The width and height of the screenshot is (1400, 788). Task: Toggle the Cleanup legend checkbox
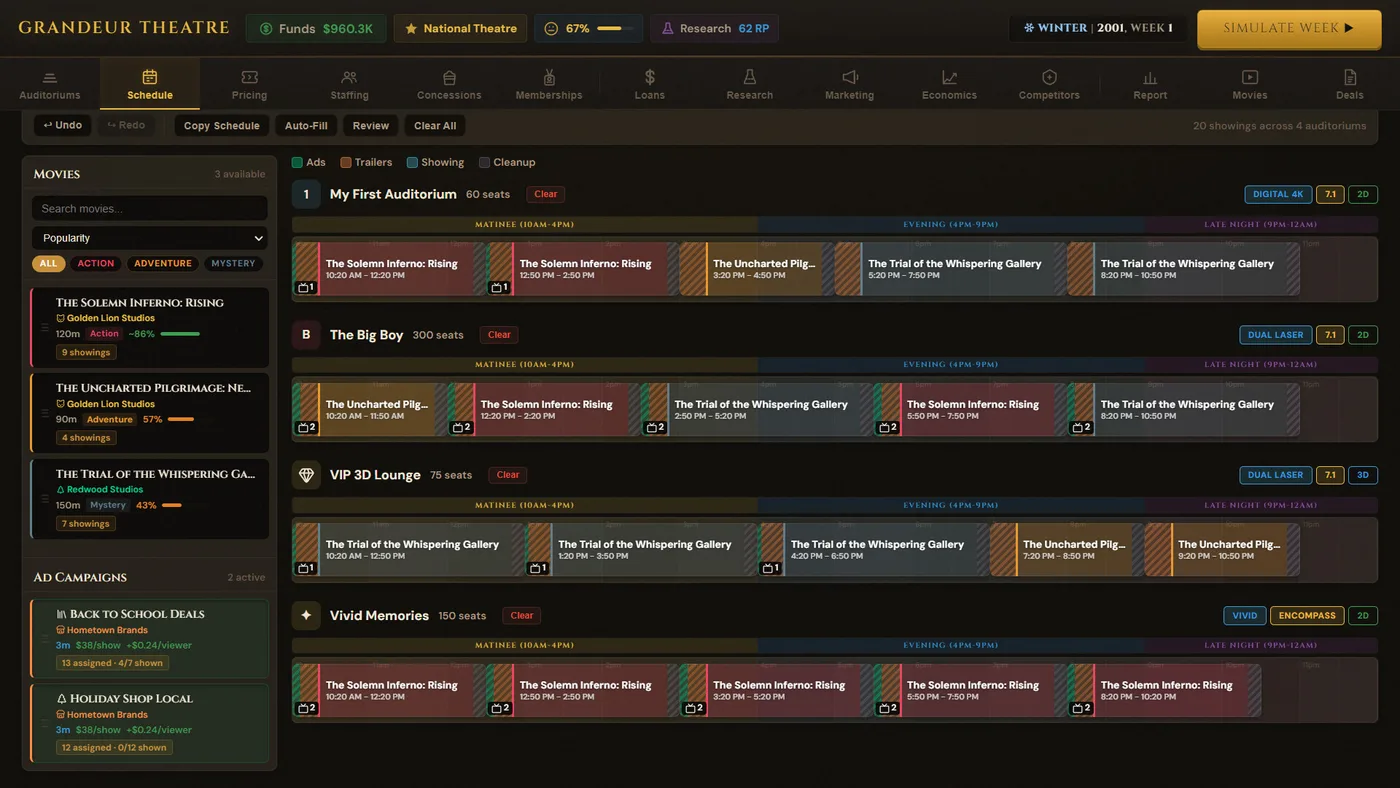click(x=484, y=162)
